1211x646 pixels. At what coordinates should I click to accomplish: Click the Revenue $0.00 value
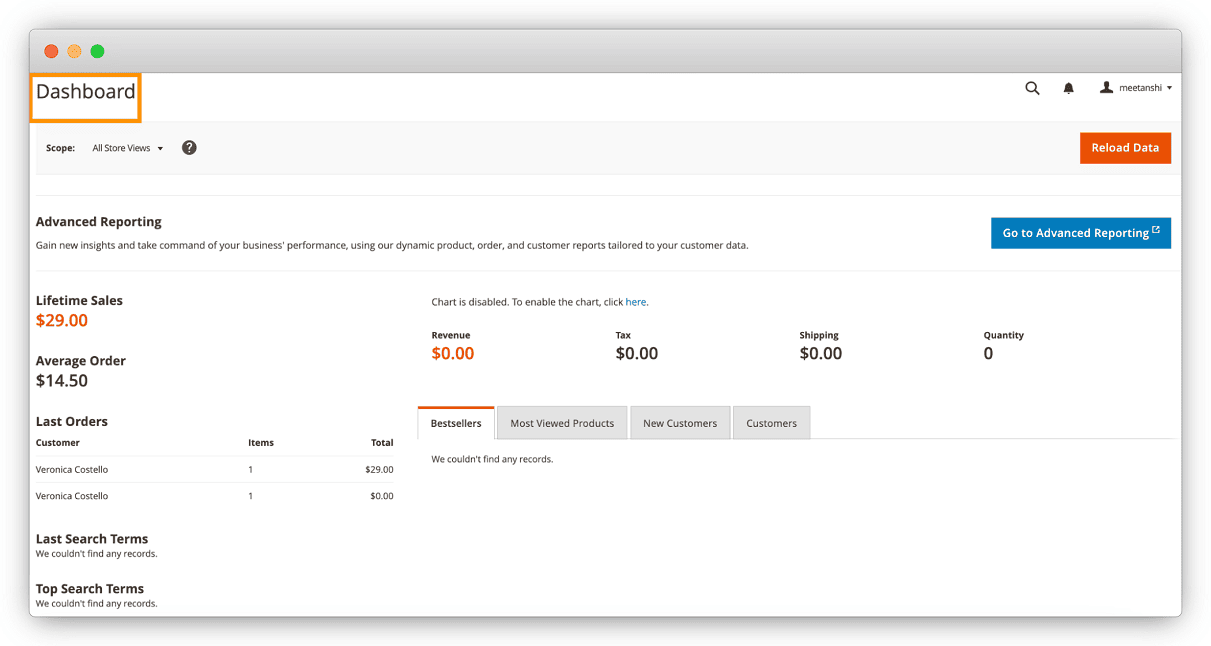click(453, 353)
